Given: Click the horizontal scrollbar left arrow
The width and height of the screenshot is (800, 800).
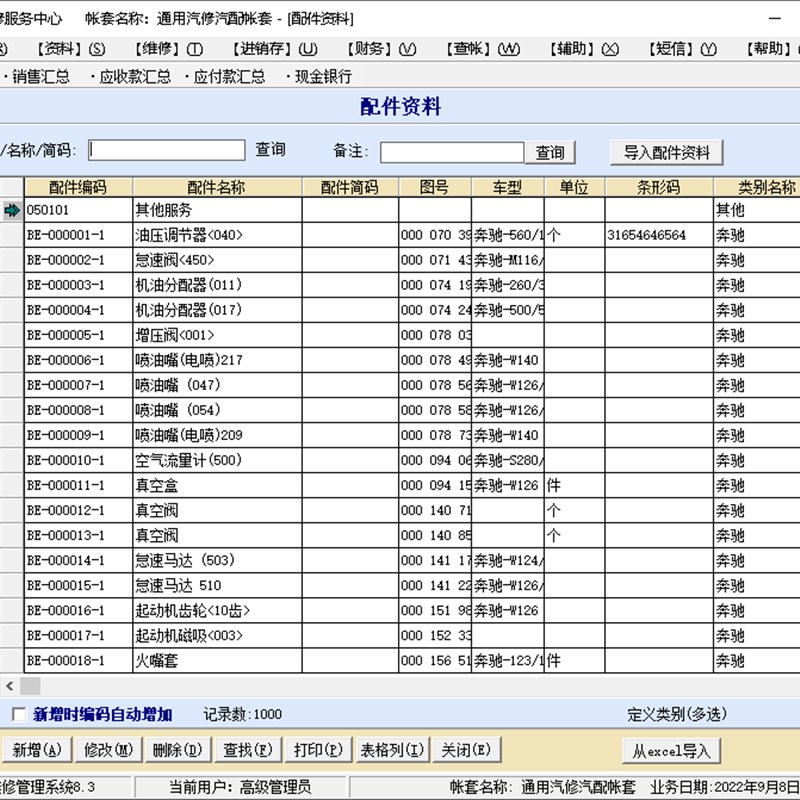Looking at the screenshot, I should [10, 686].
